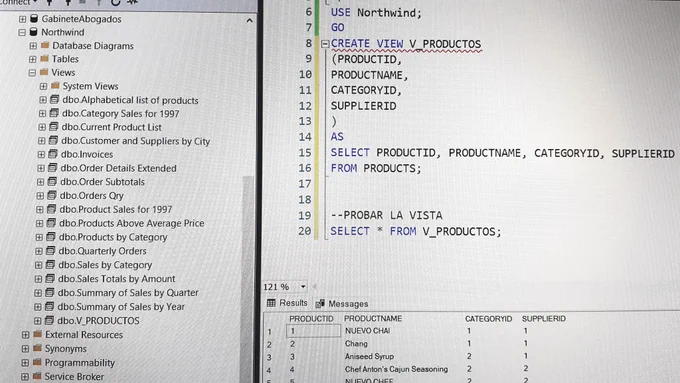
Task: Click view icon of Customer and Suppliers by City
Action: 53,141
